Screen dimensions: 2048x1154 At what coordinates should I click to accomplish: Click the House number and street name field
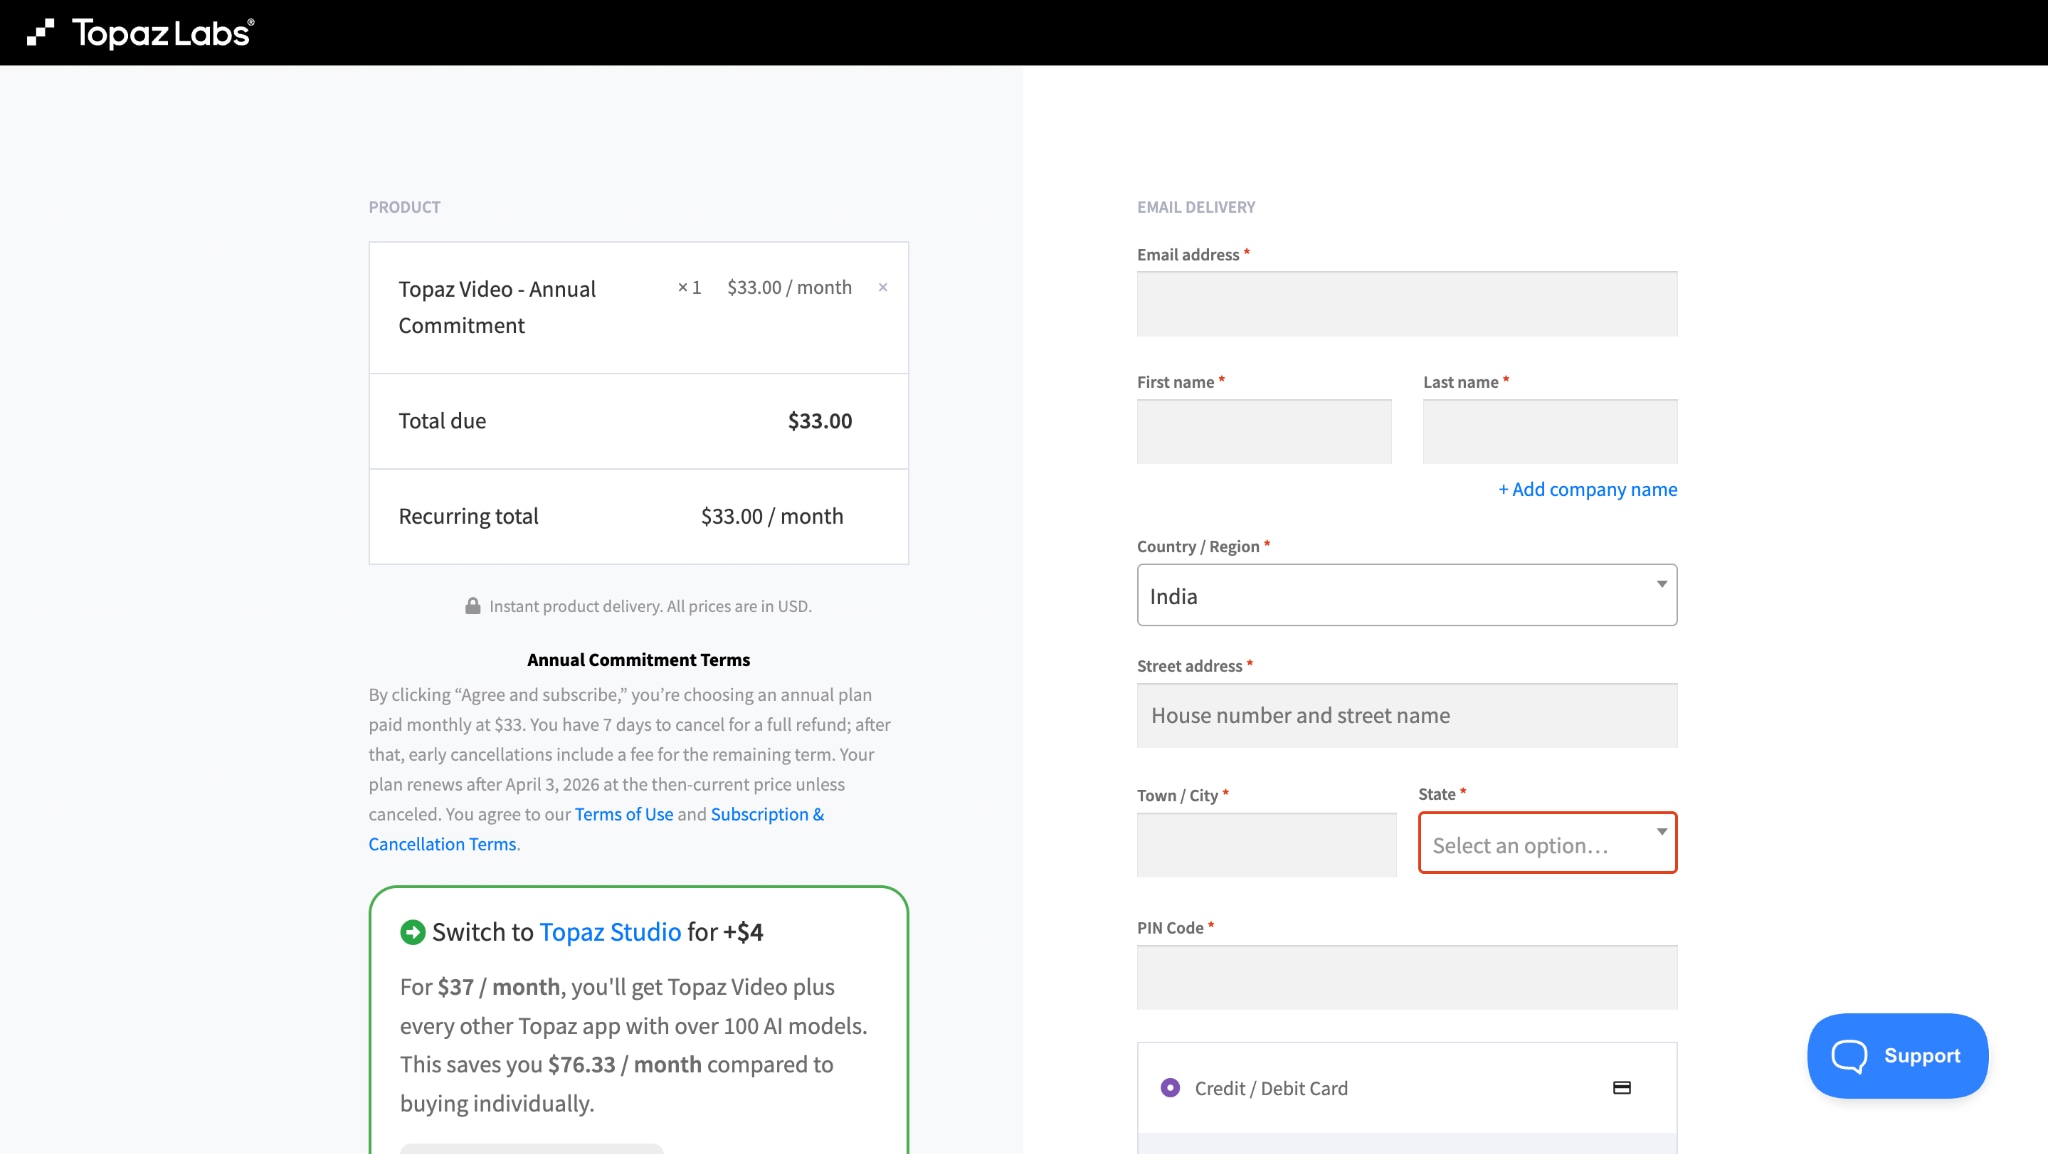(1406, 715)
